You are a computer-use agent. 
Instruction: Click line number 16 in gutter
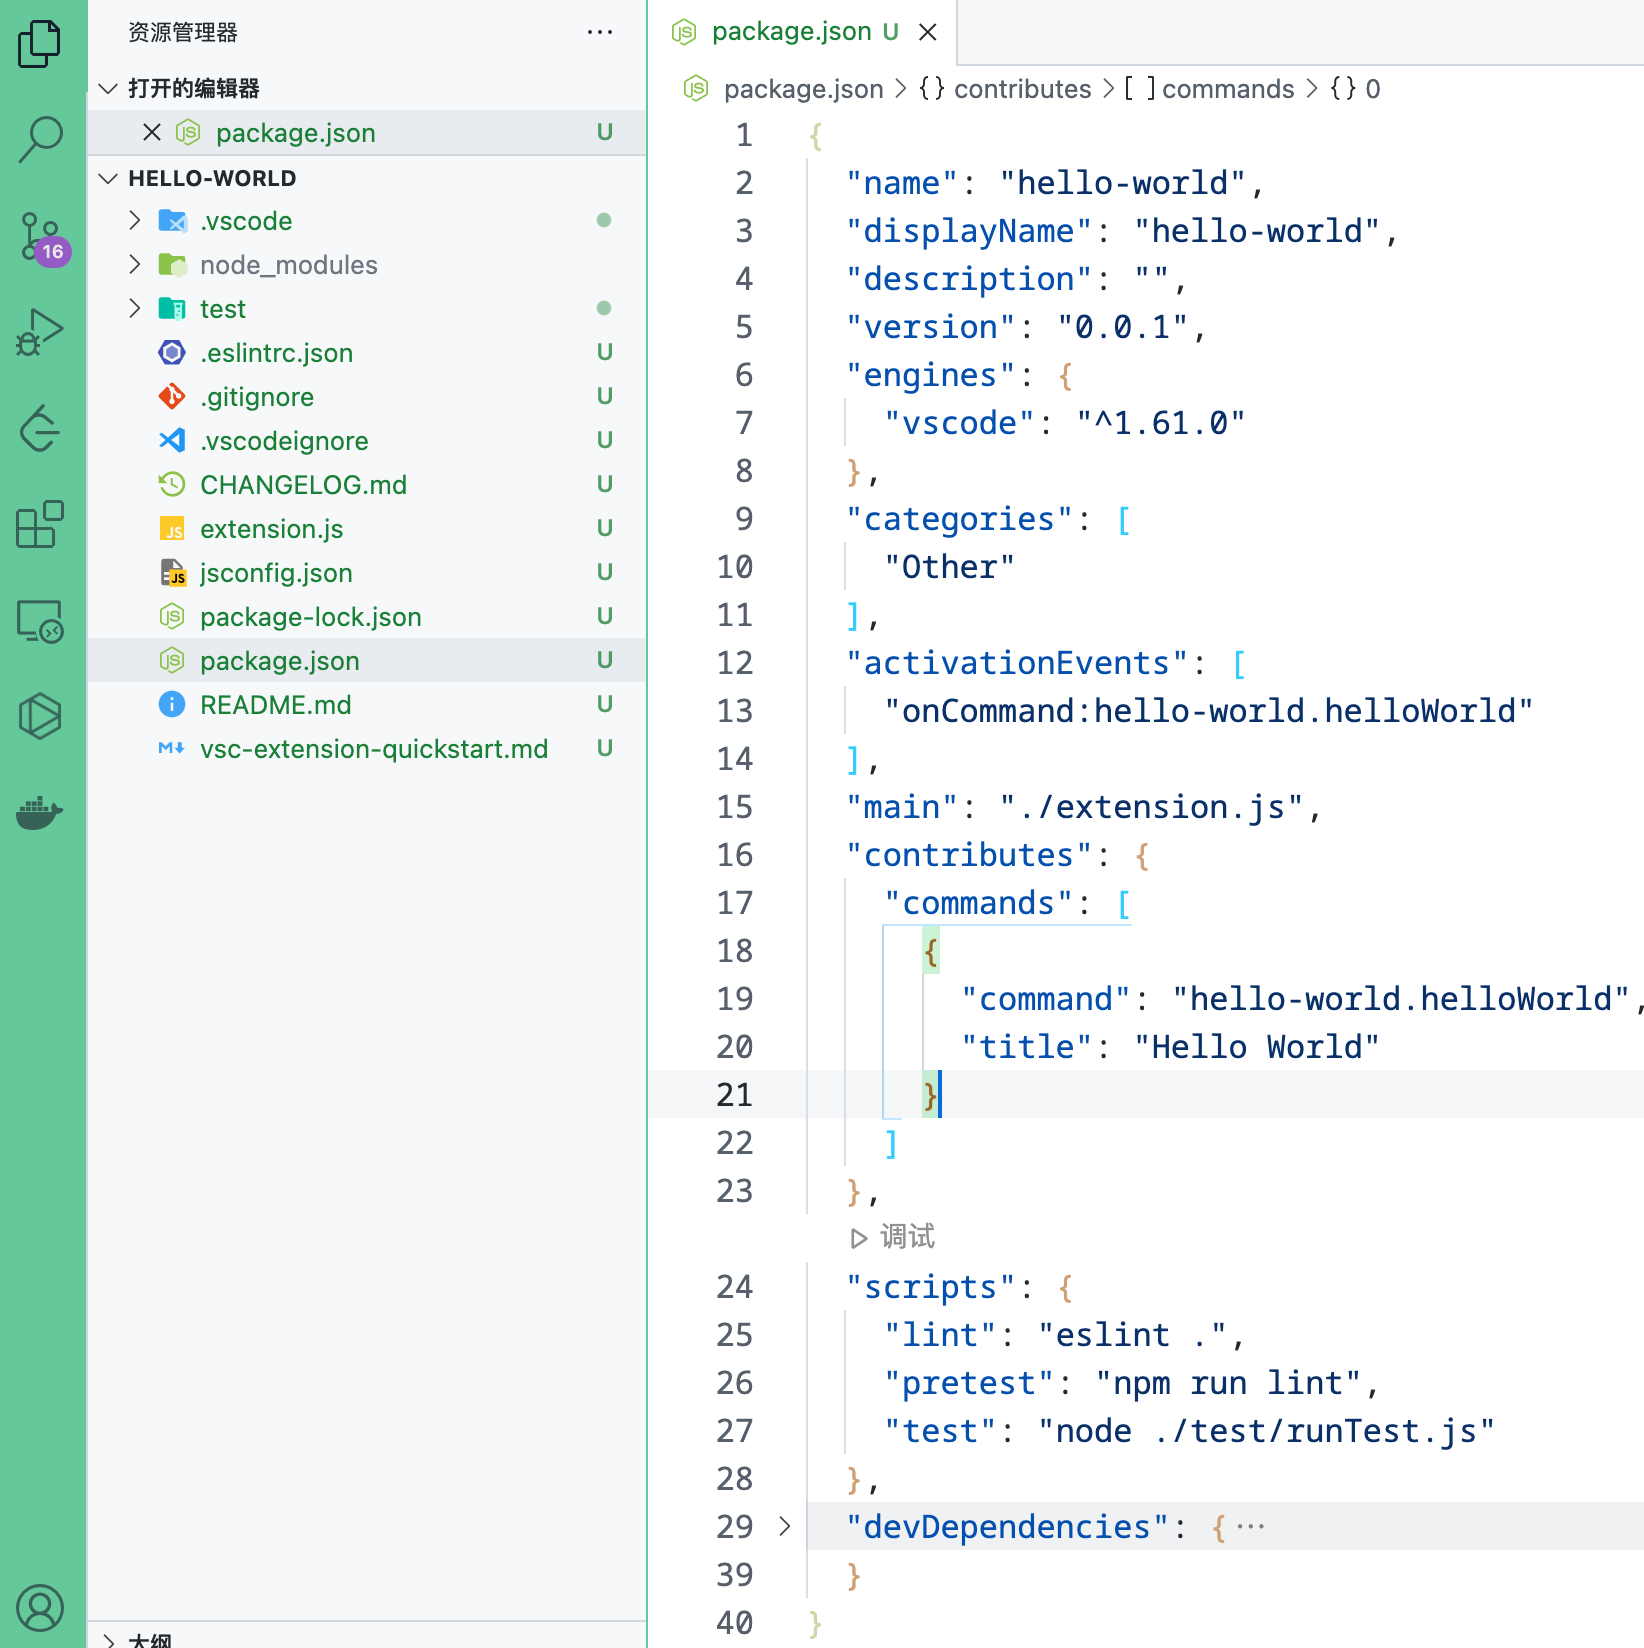tap(735, 855)
